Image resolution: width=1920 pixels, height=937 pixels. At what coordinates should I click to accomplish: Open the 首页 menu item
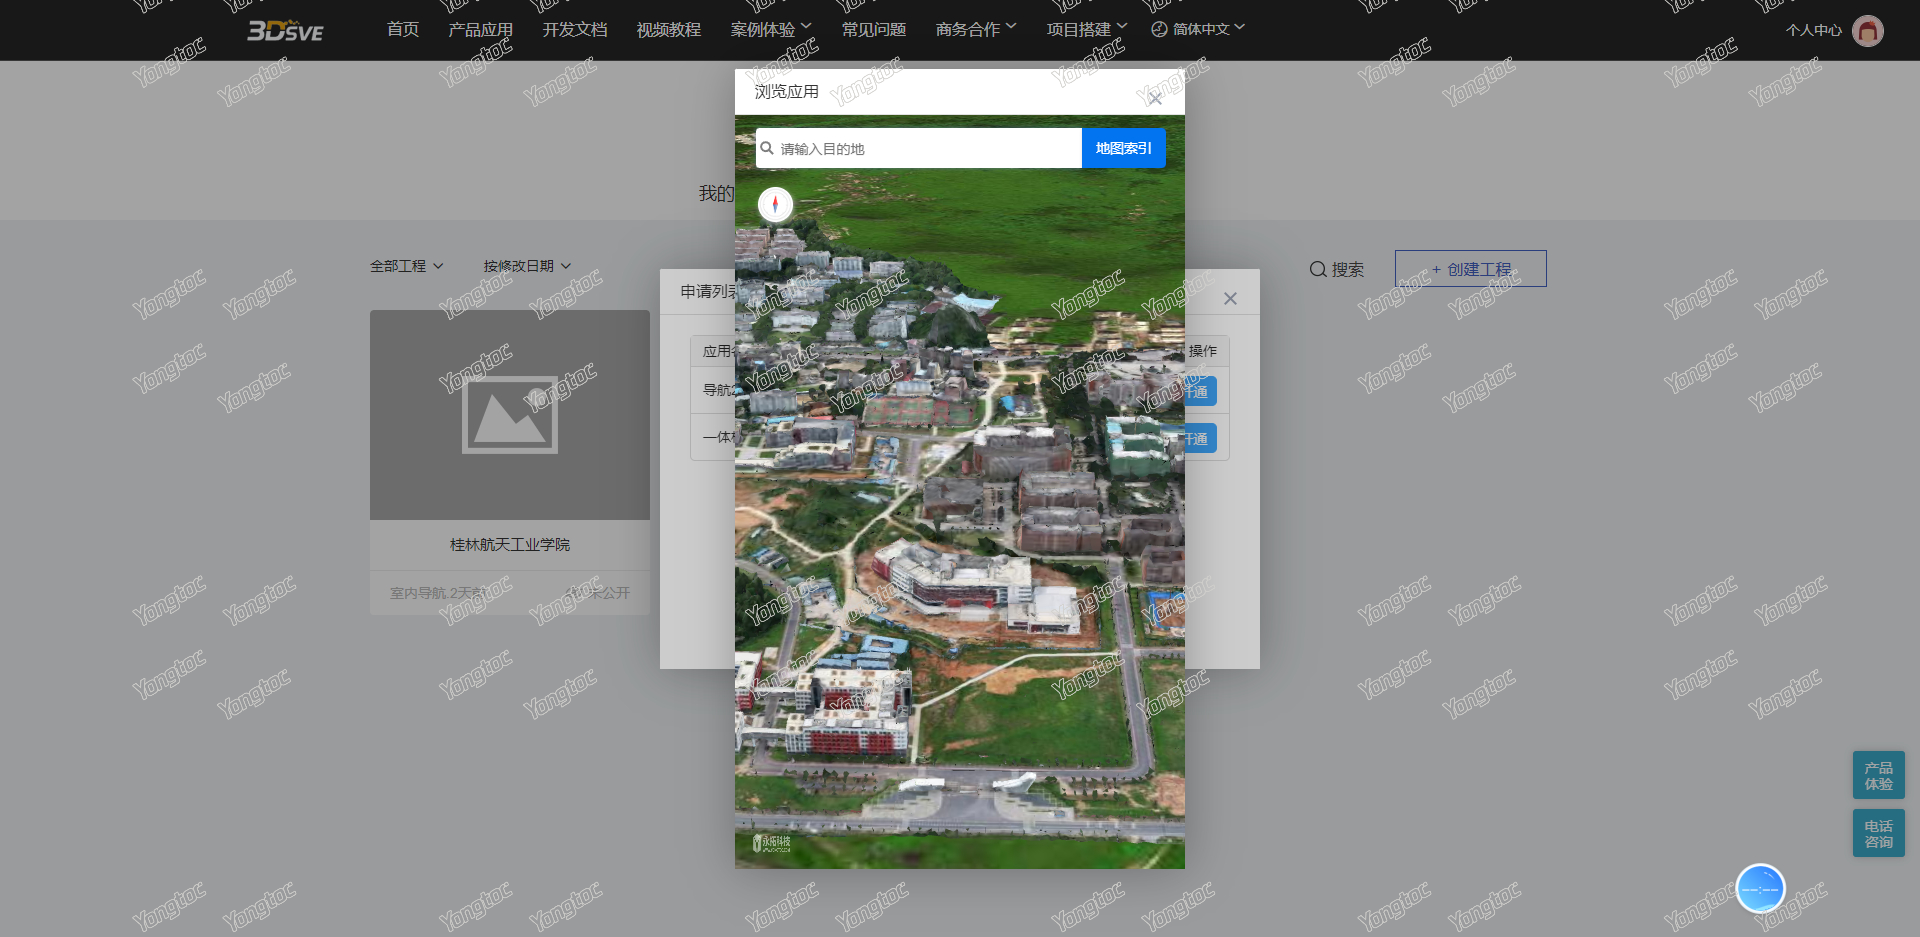tap(403, 29)
